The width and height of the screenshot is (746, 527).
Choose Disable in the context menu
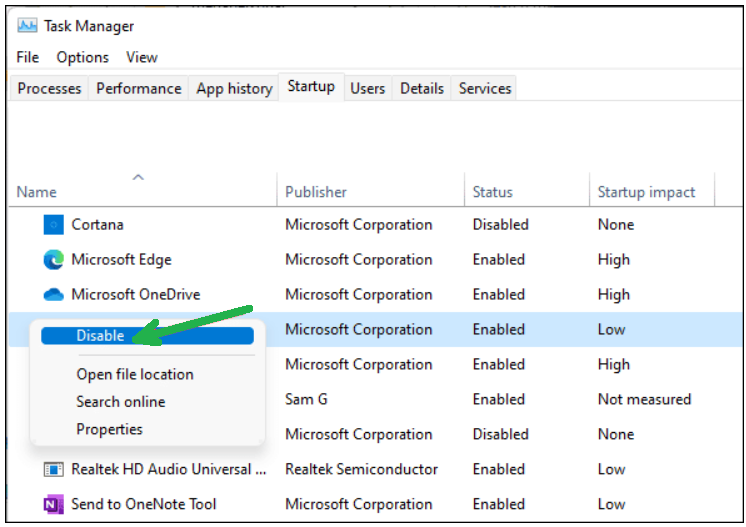click(x=101, y=336)
